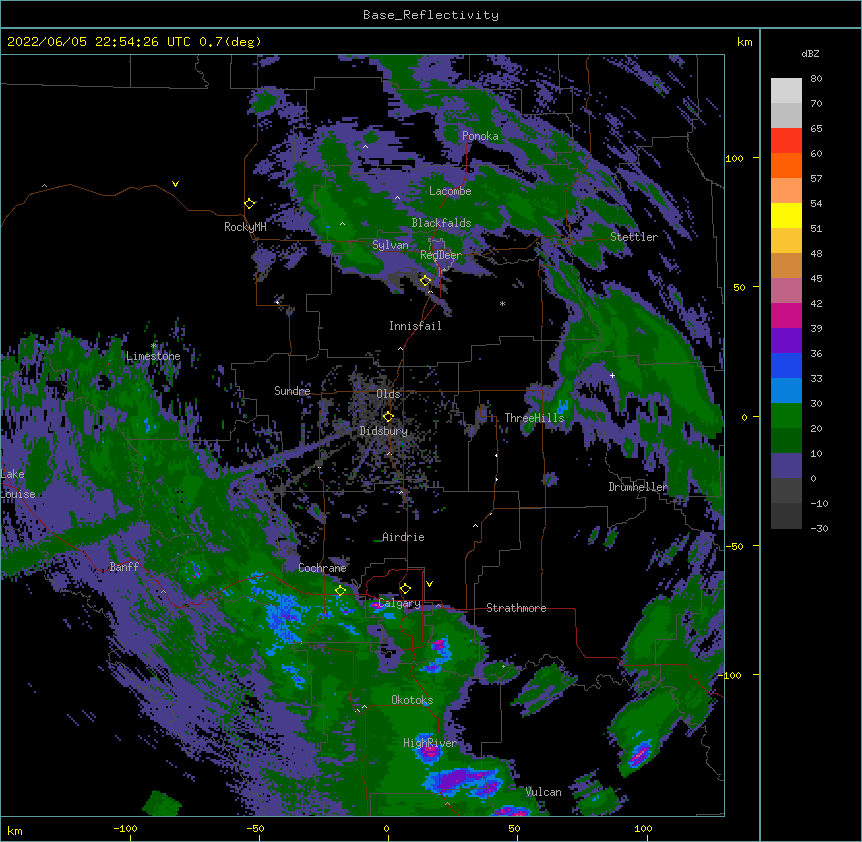This screenshot has height=842, width=862.
Task: Click the Airdrie city label
Action: 403,537
